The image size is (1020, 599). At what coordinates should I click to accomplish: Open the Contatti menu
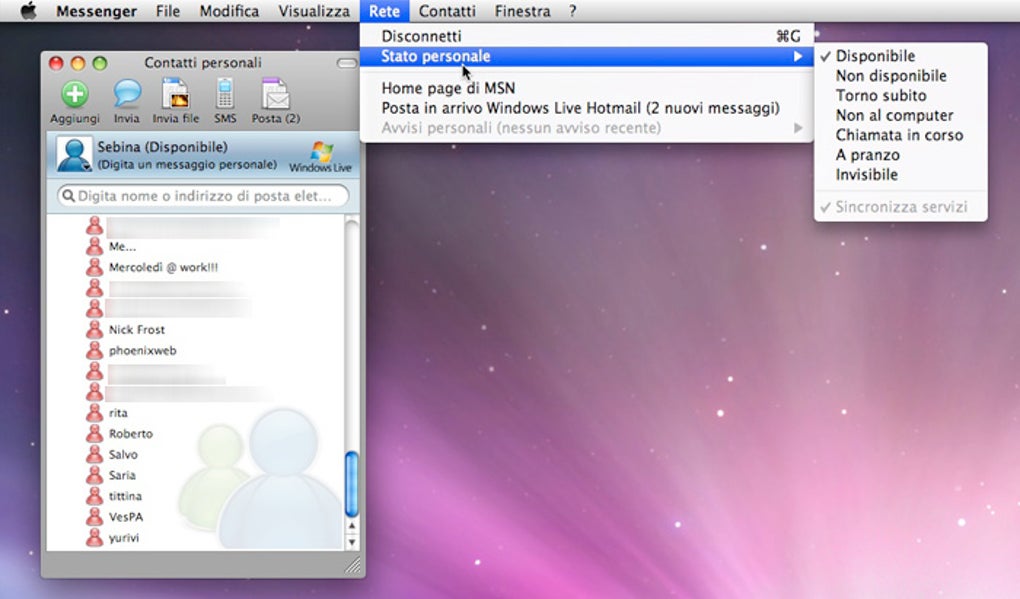447,11
